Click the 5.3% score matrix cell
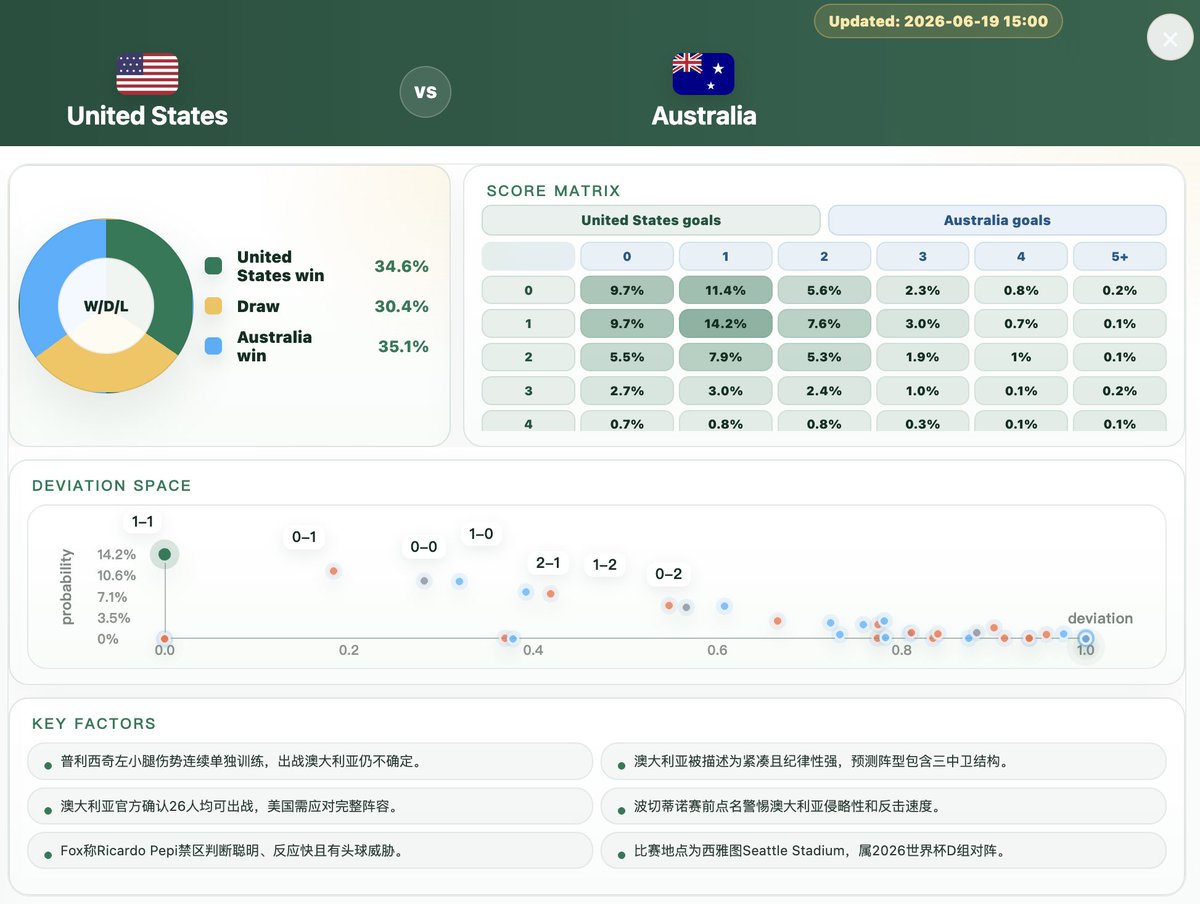1200x904 pixels. coord(824,357)
